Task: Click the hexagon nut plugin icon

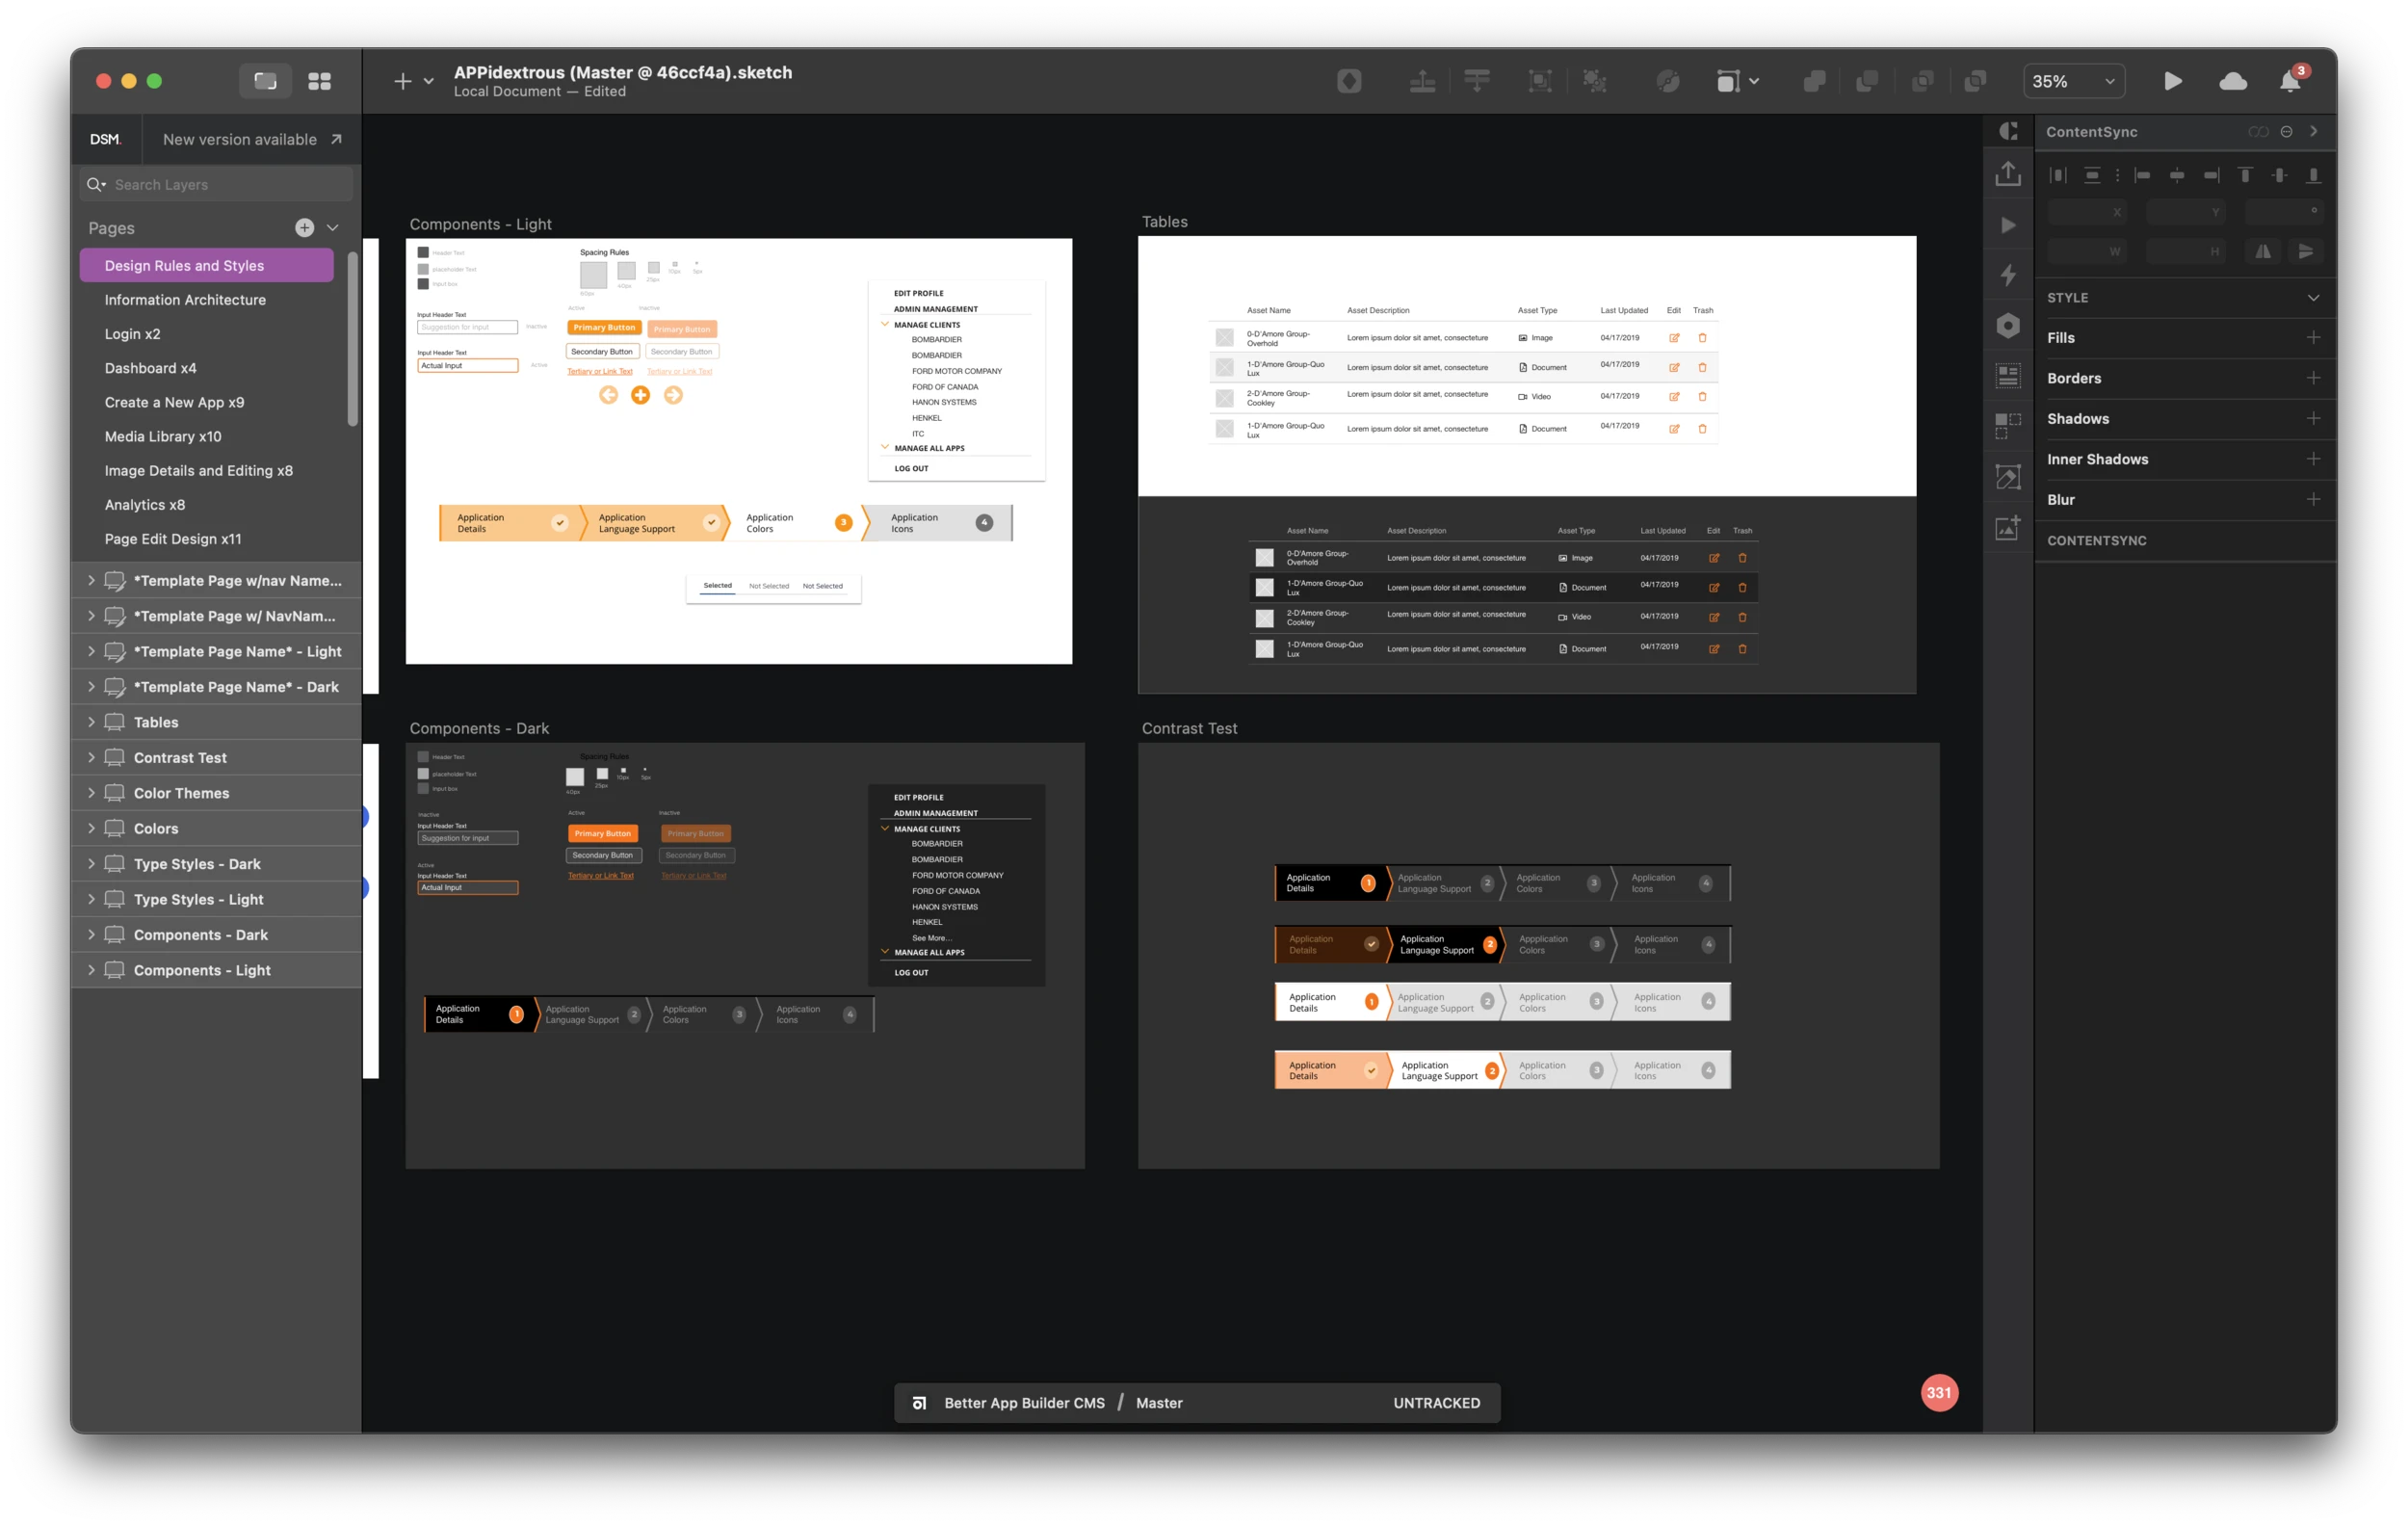Action: point(2007,326)
